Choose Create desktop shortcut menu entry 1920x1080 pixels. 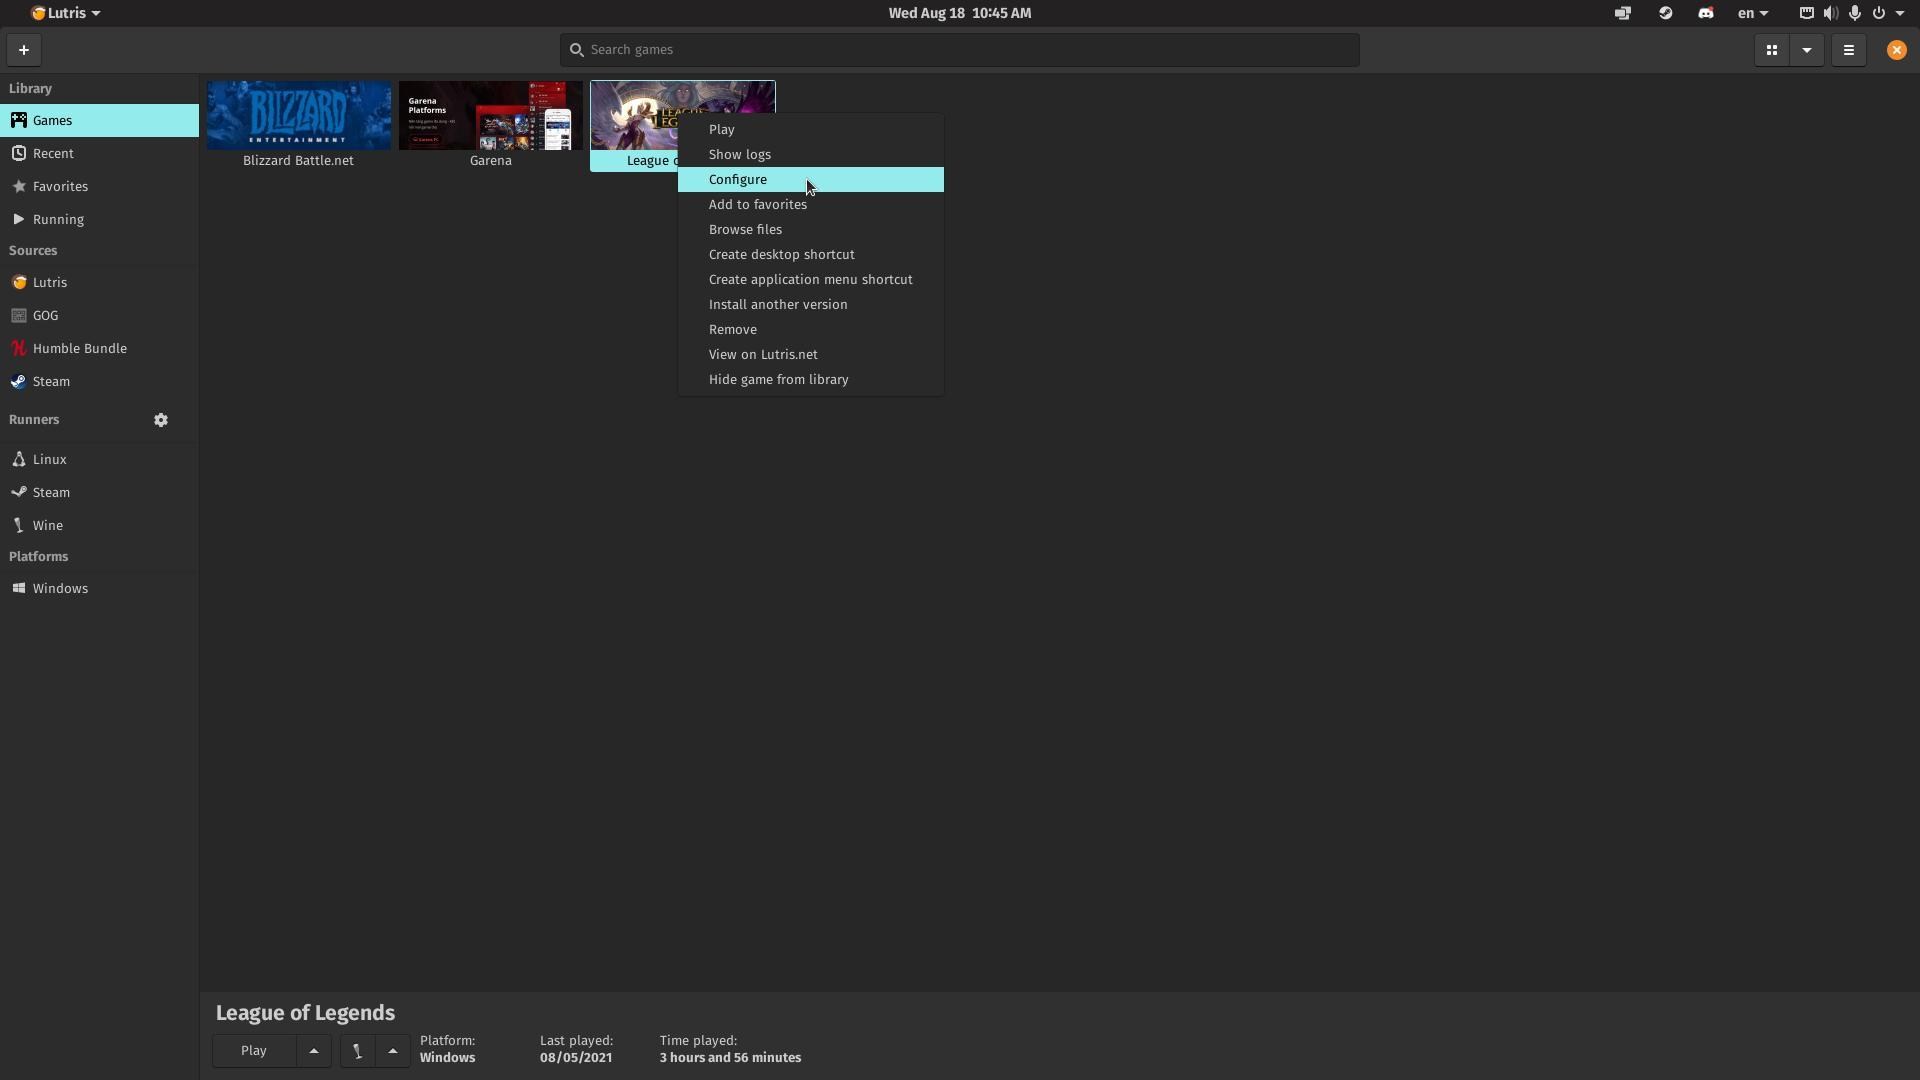pyautogui.click(x=781, y=255)
